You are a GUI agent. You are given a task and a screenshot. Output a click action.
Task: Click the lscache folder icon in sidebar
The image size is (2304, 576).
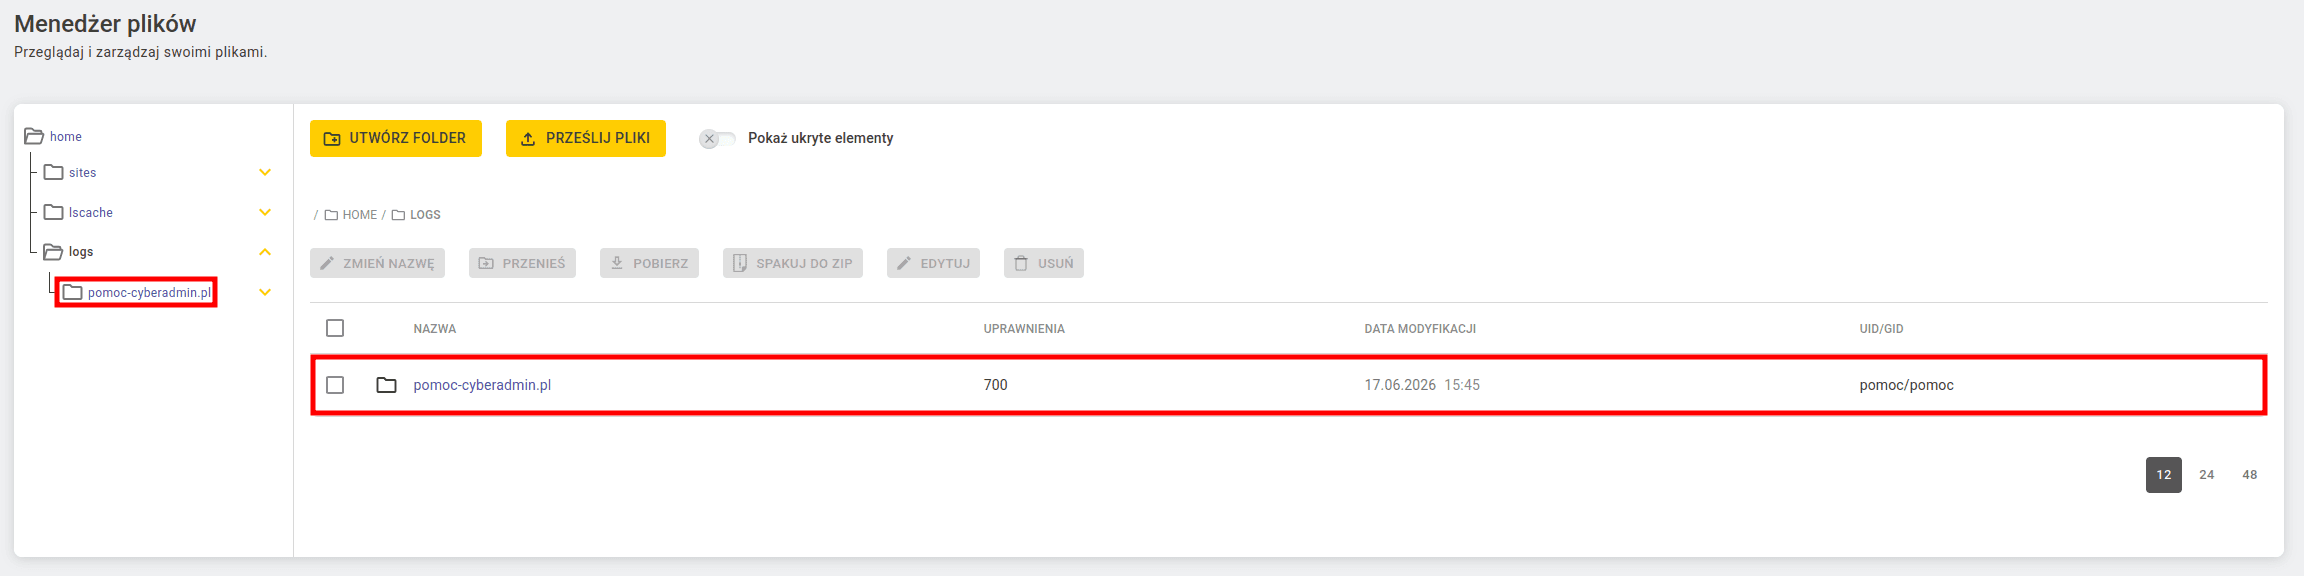click(54, 212)
